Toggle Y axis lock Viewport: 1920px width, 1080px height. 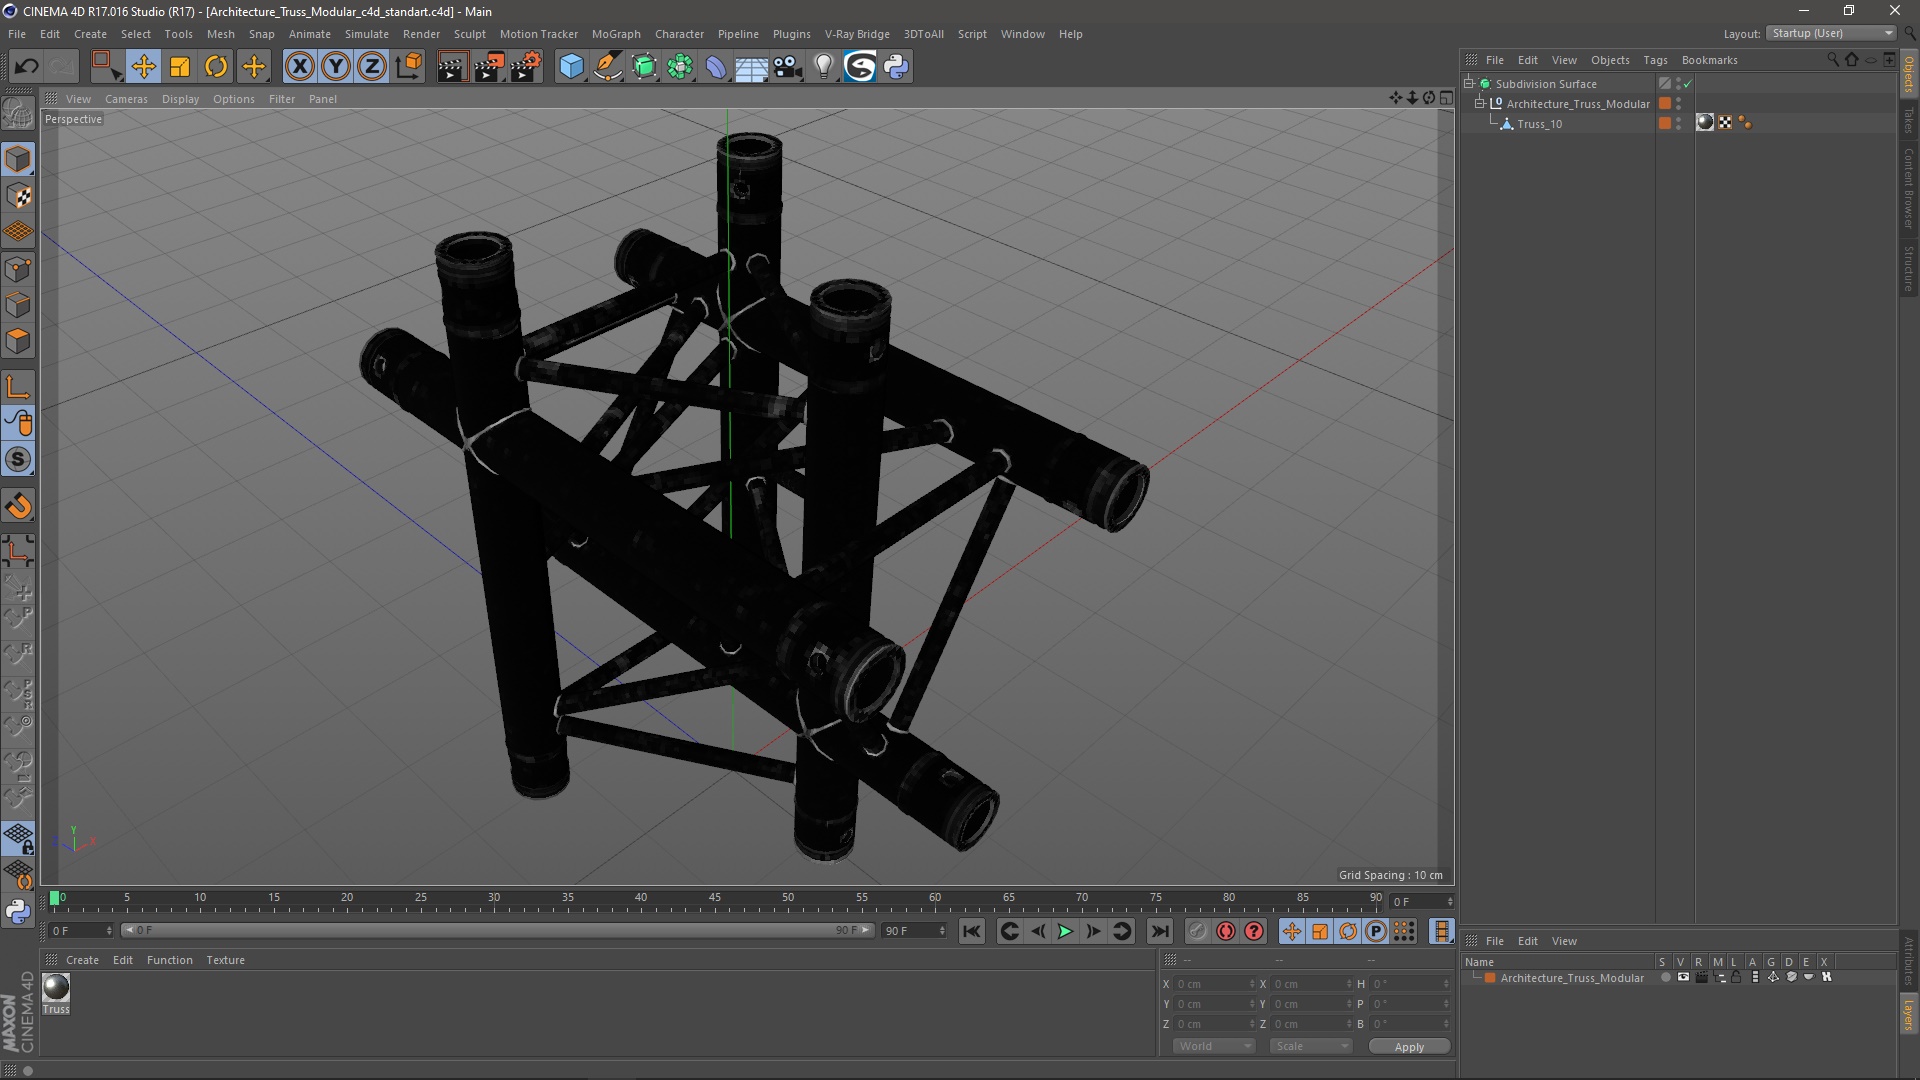[x=336, y=66]
